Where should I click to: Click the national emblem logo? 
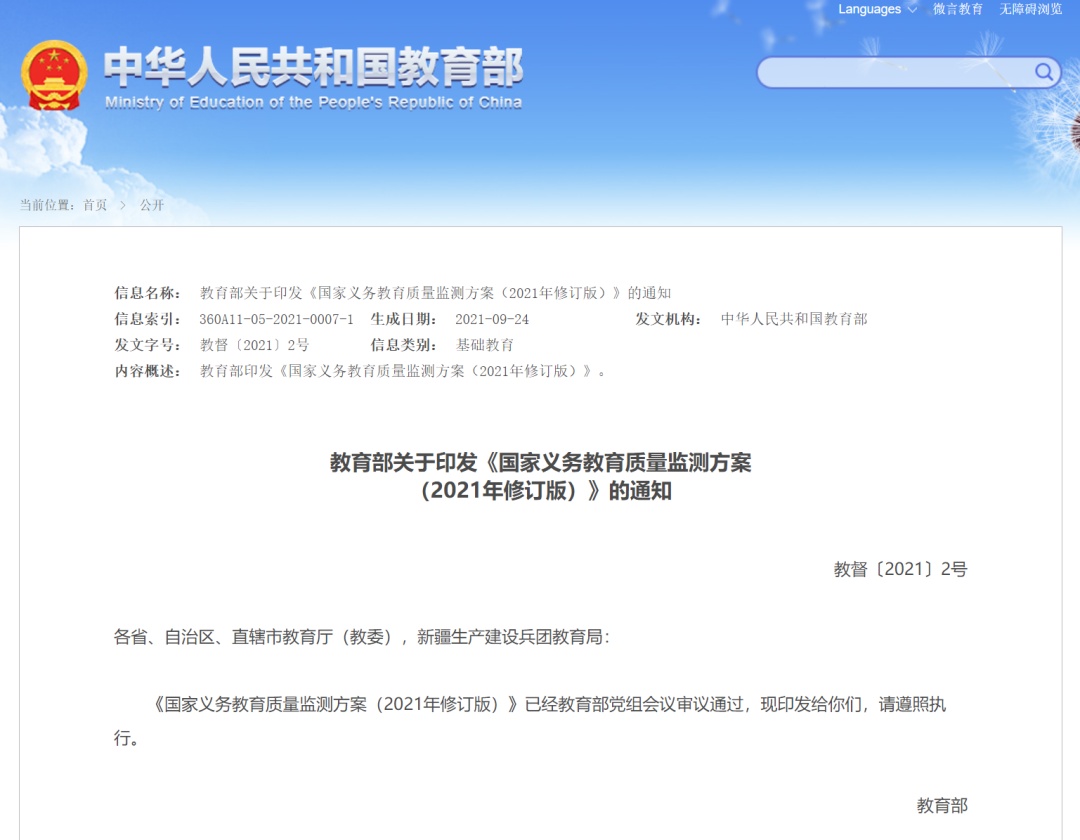tap(54, 76)
